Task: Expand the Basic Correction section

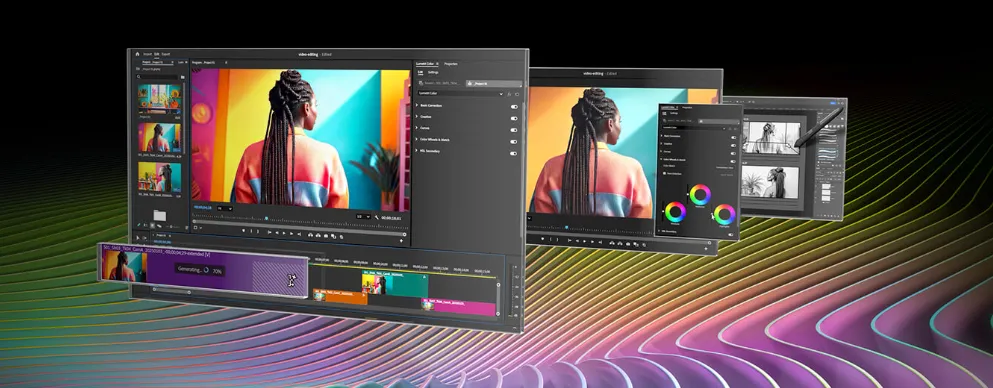Action: 417,106
